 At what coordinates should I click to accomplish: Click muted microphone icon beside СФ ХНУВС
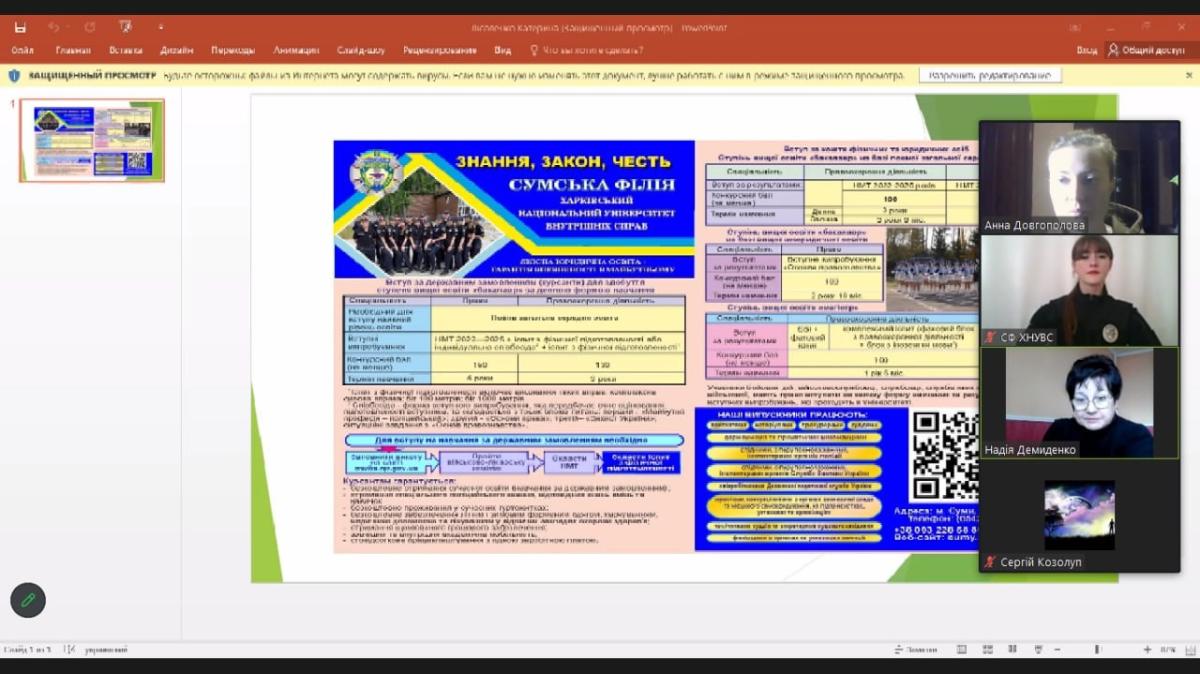pos(991,337)
